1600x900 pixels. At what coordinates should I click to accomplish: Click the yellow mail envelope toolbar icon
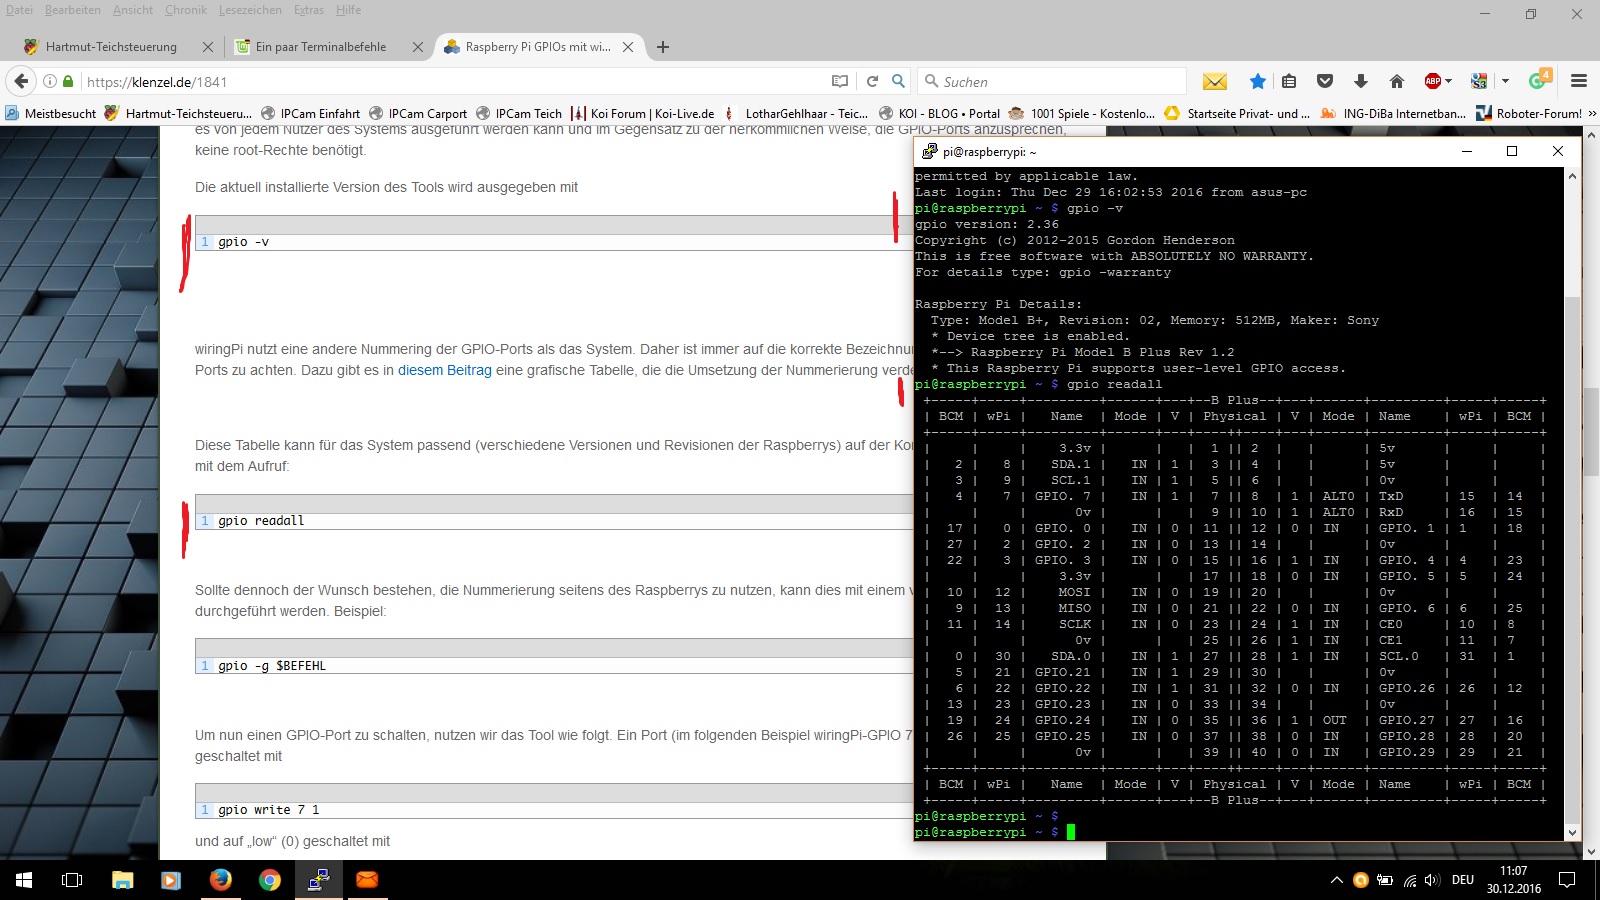coord(1214,81)
